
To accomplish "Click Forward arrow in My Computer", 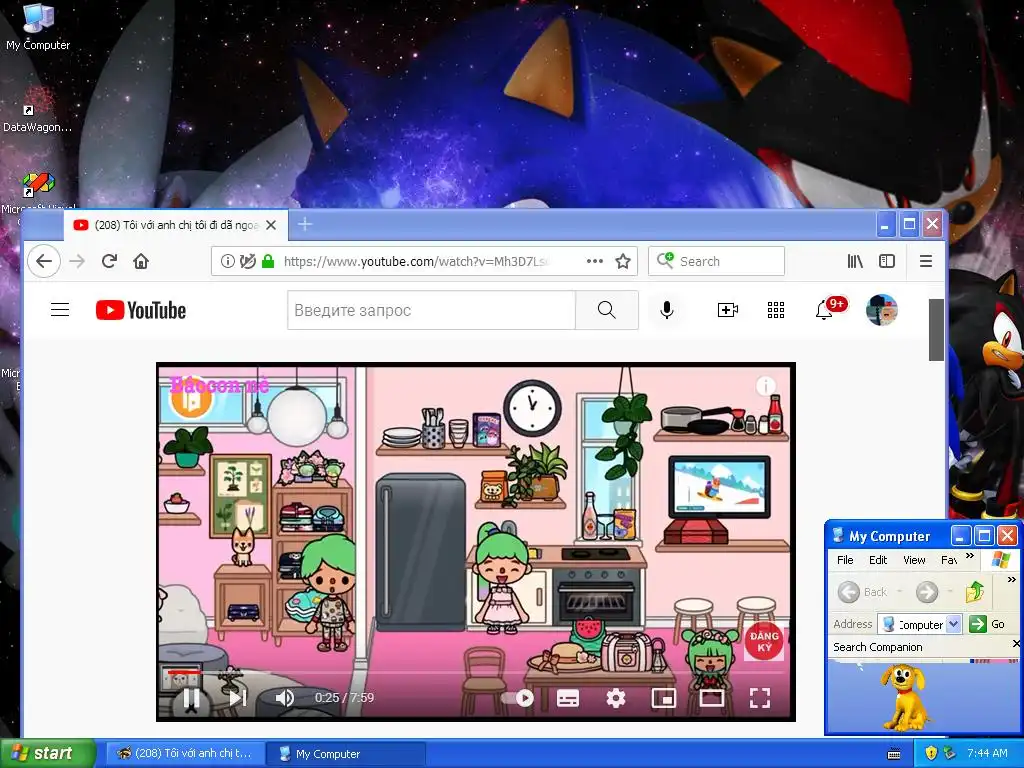I will (x=927, y=592).
